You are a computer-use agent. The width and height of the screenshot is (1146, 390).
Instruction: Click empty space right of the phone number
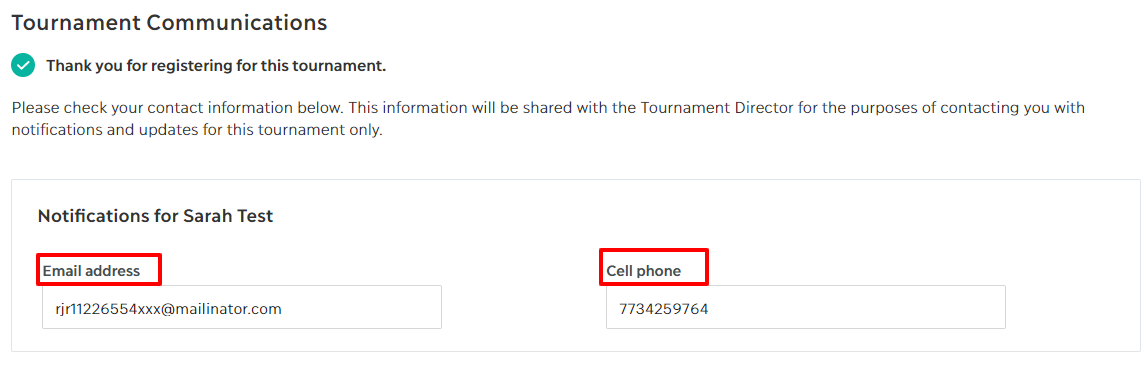[855, 309]
